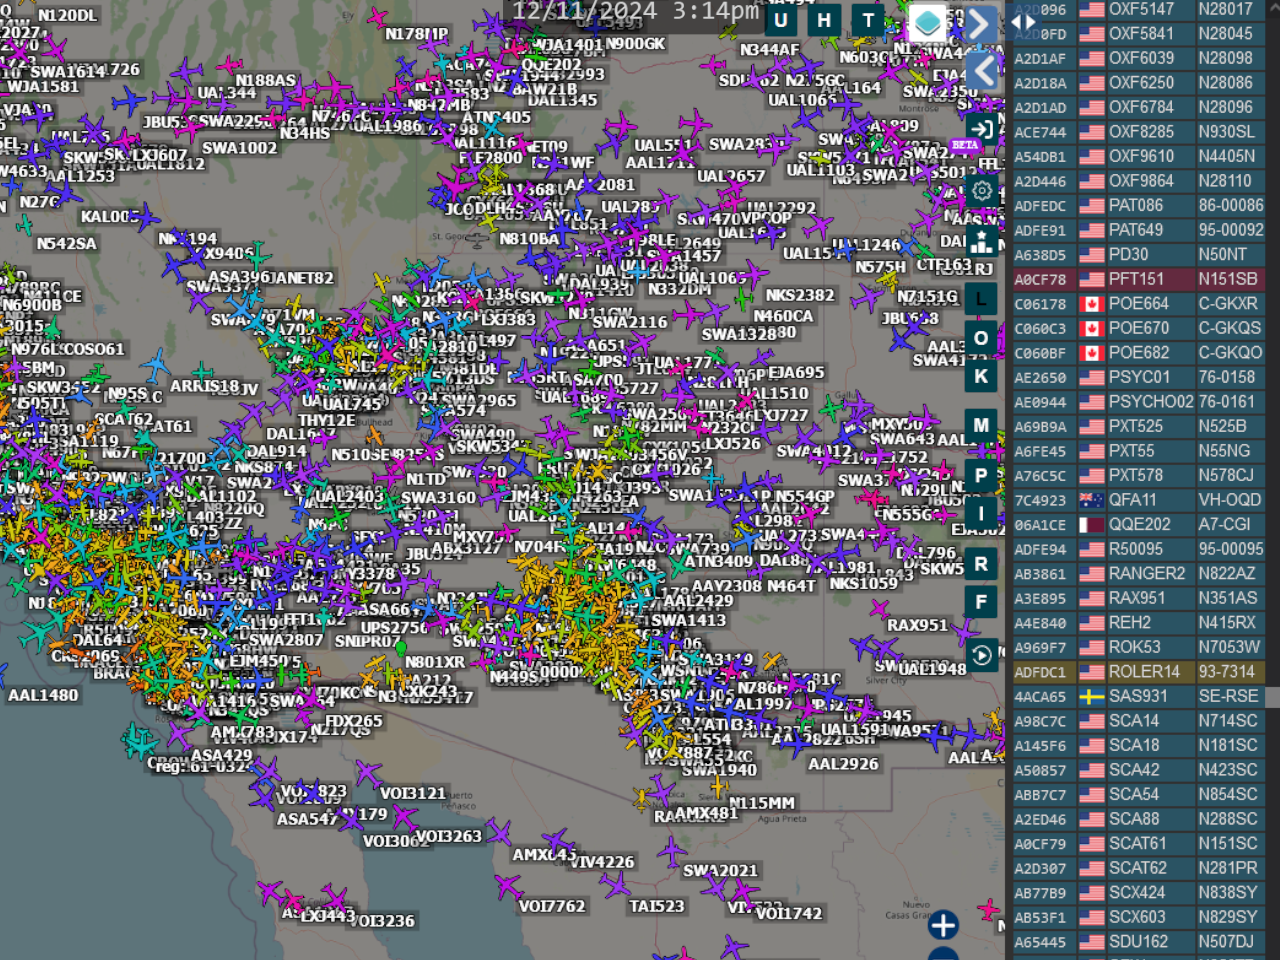Click the Canadian flag in the POE664 row

point(1091,304)
